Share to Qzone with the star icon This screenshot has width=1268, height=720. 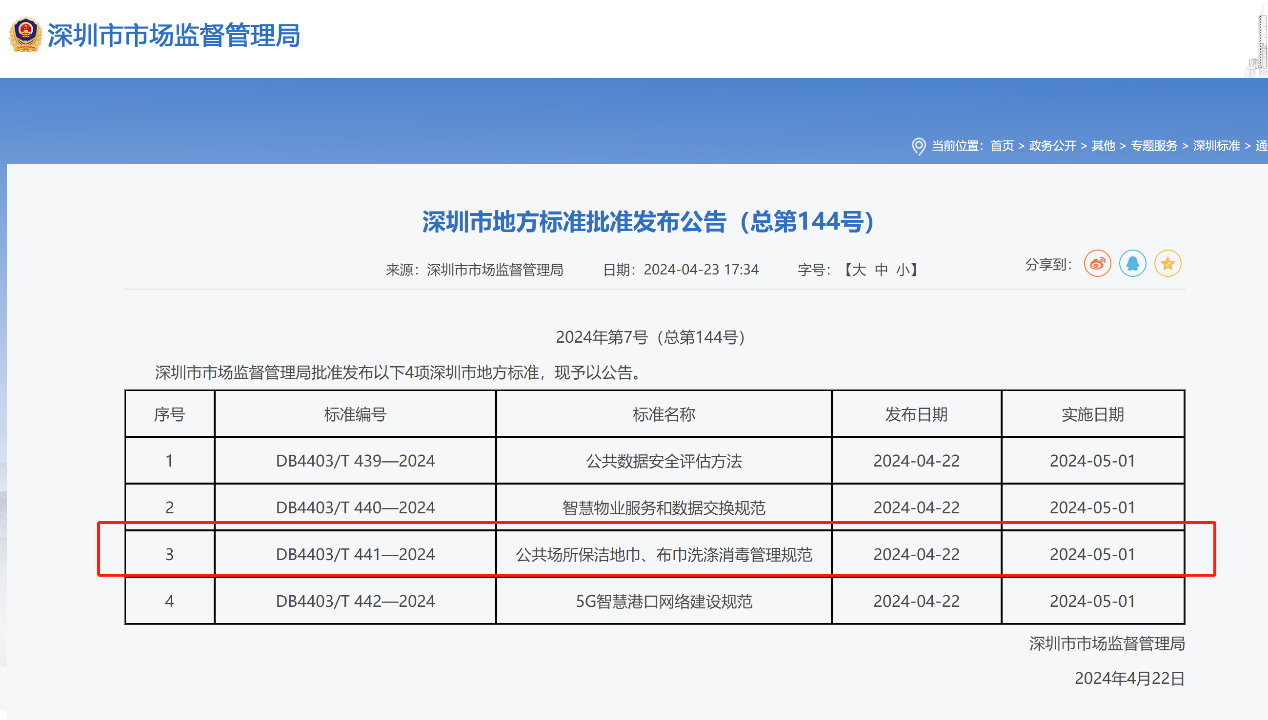(x=1168, y=264)
